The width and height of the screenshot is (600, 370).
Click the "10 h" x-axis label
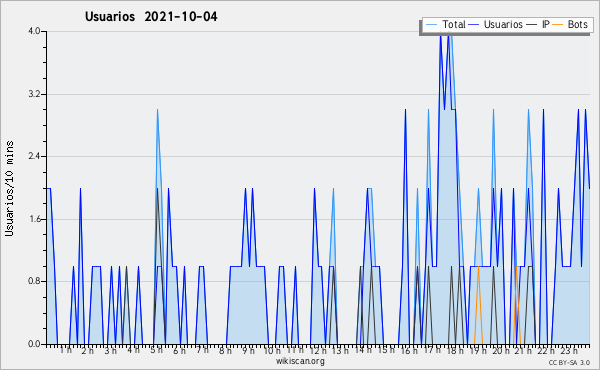coord(272,351)
